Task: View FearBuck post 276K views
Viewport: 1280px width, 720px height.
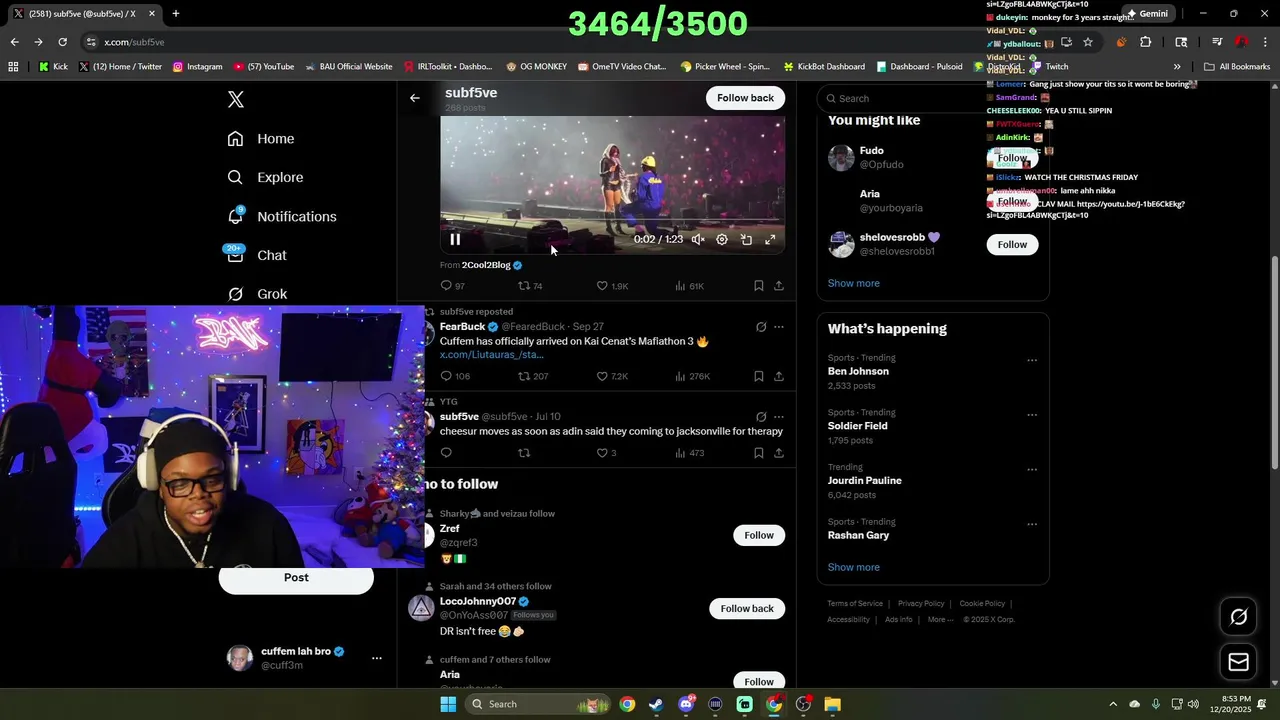Action: (x=692, y=376)
